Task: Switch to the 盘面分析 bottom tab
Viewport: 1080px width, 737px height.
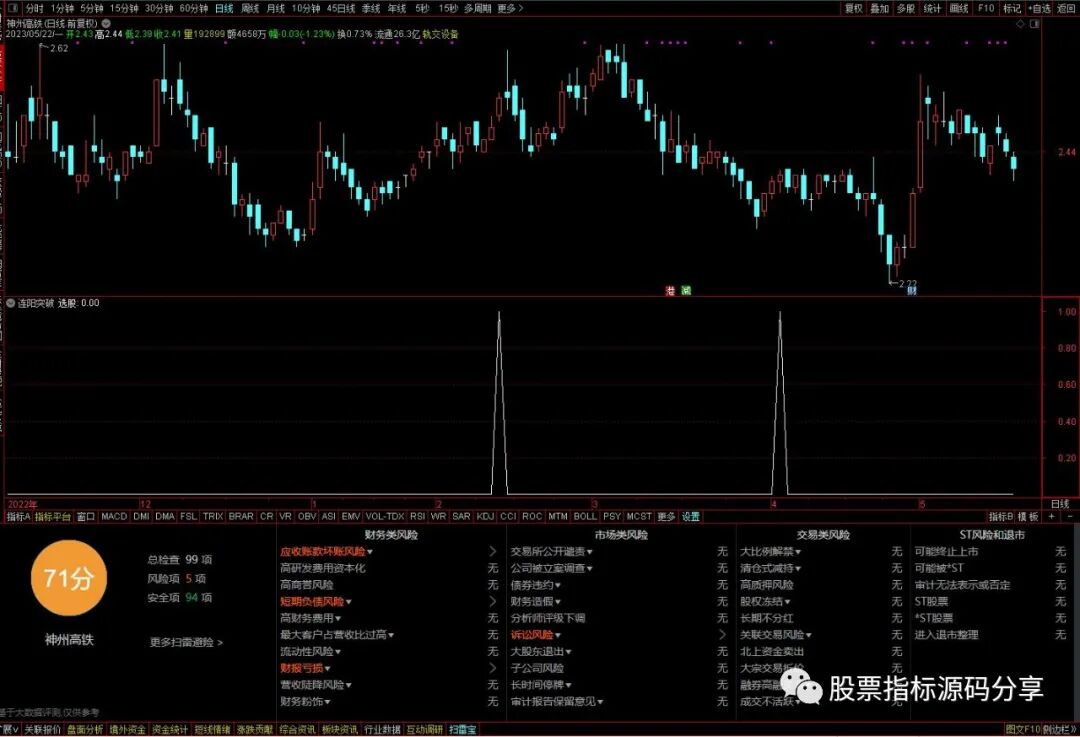Action: 85,729
